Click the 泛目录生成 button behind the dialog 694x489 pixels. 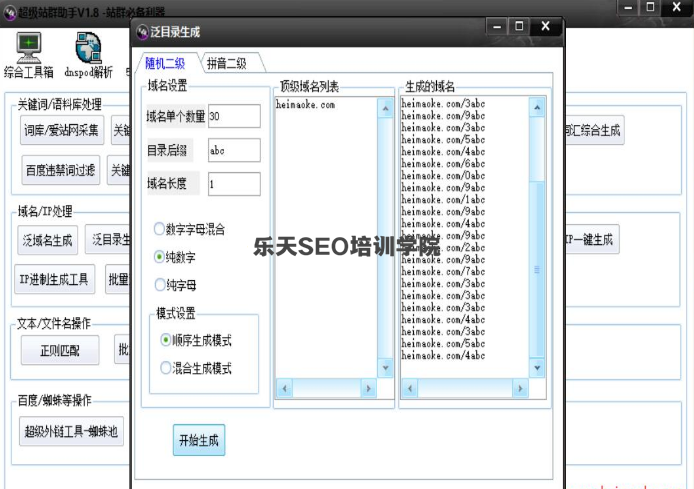[x=108, y=239]
